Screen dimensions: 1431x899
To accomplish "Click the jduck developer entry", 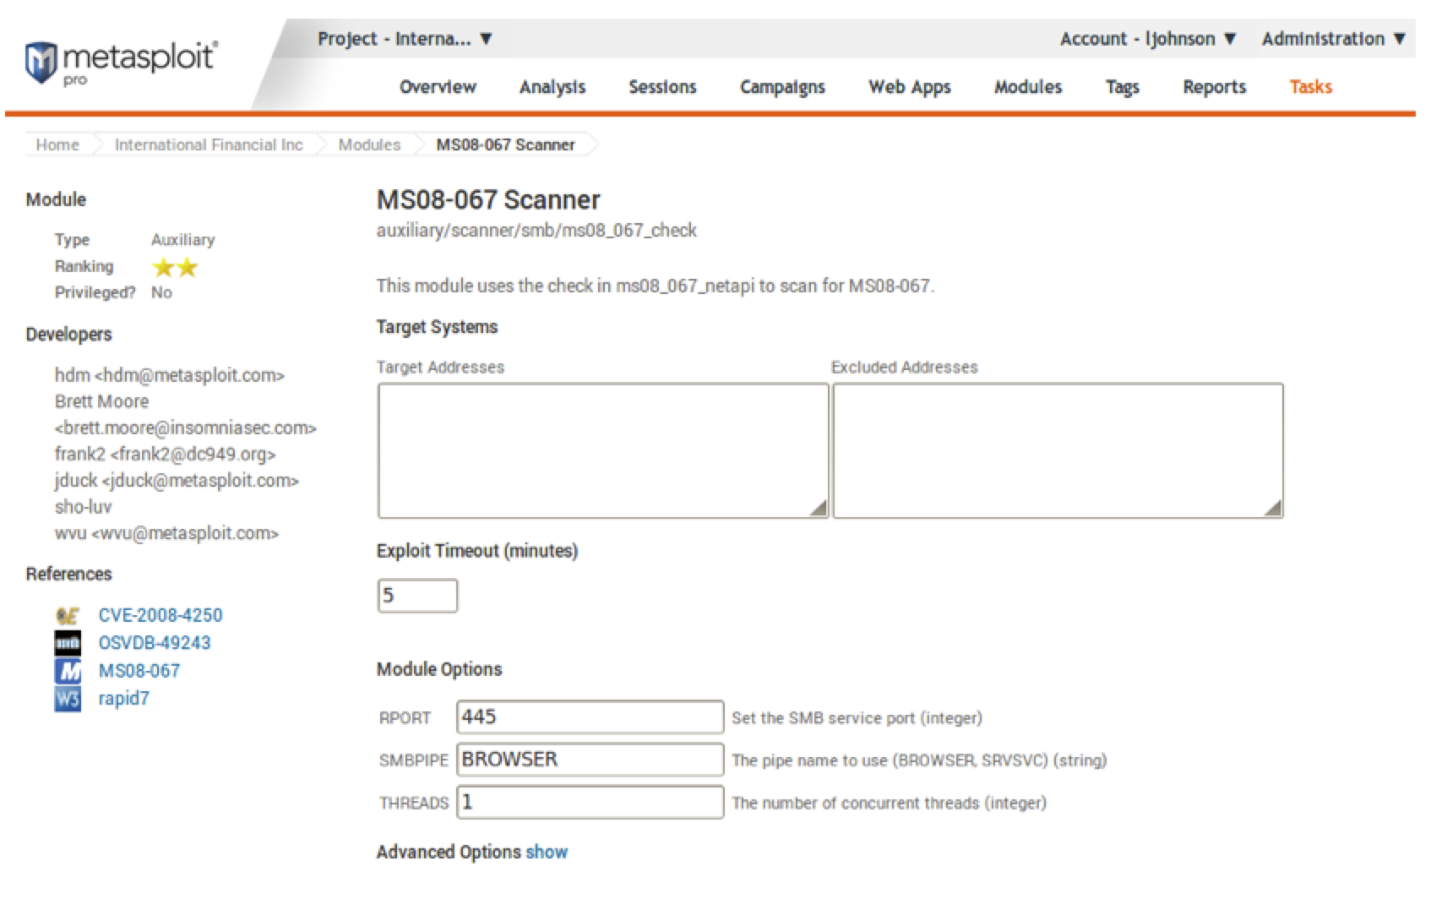I will [176, 481].
